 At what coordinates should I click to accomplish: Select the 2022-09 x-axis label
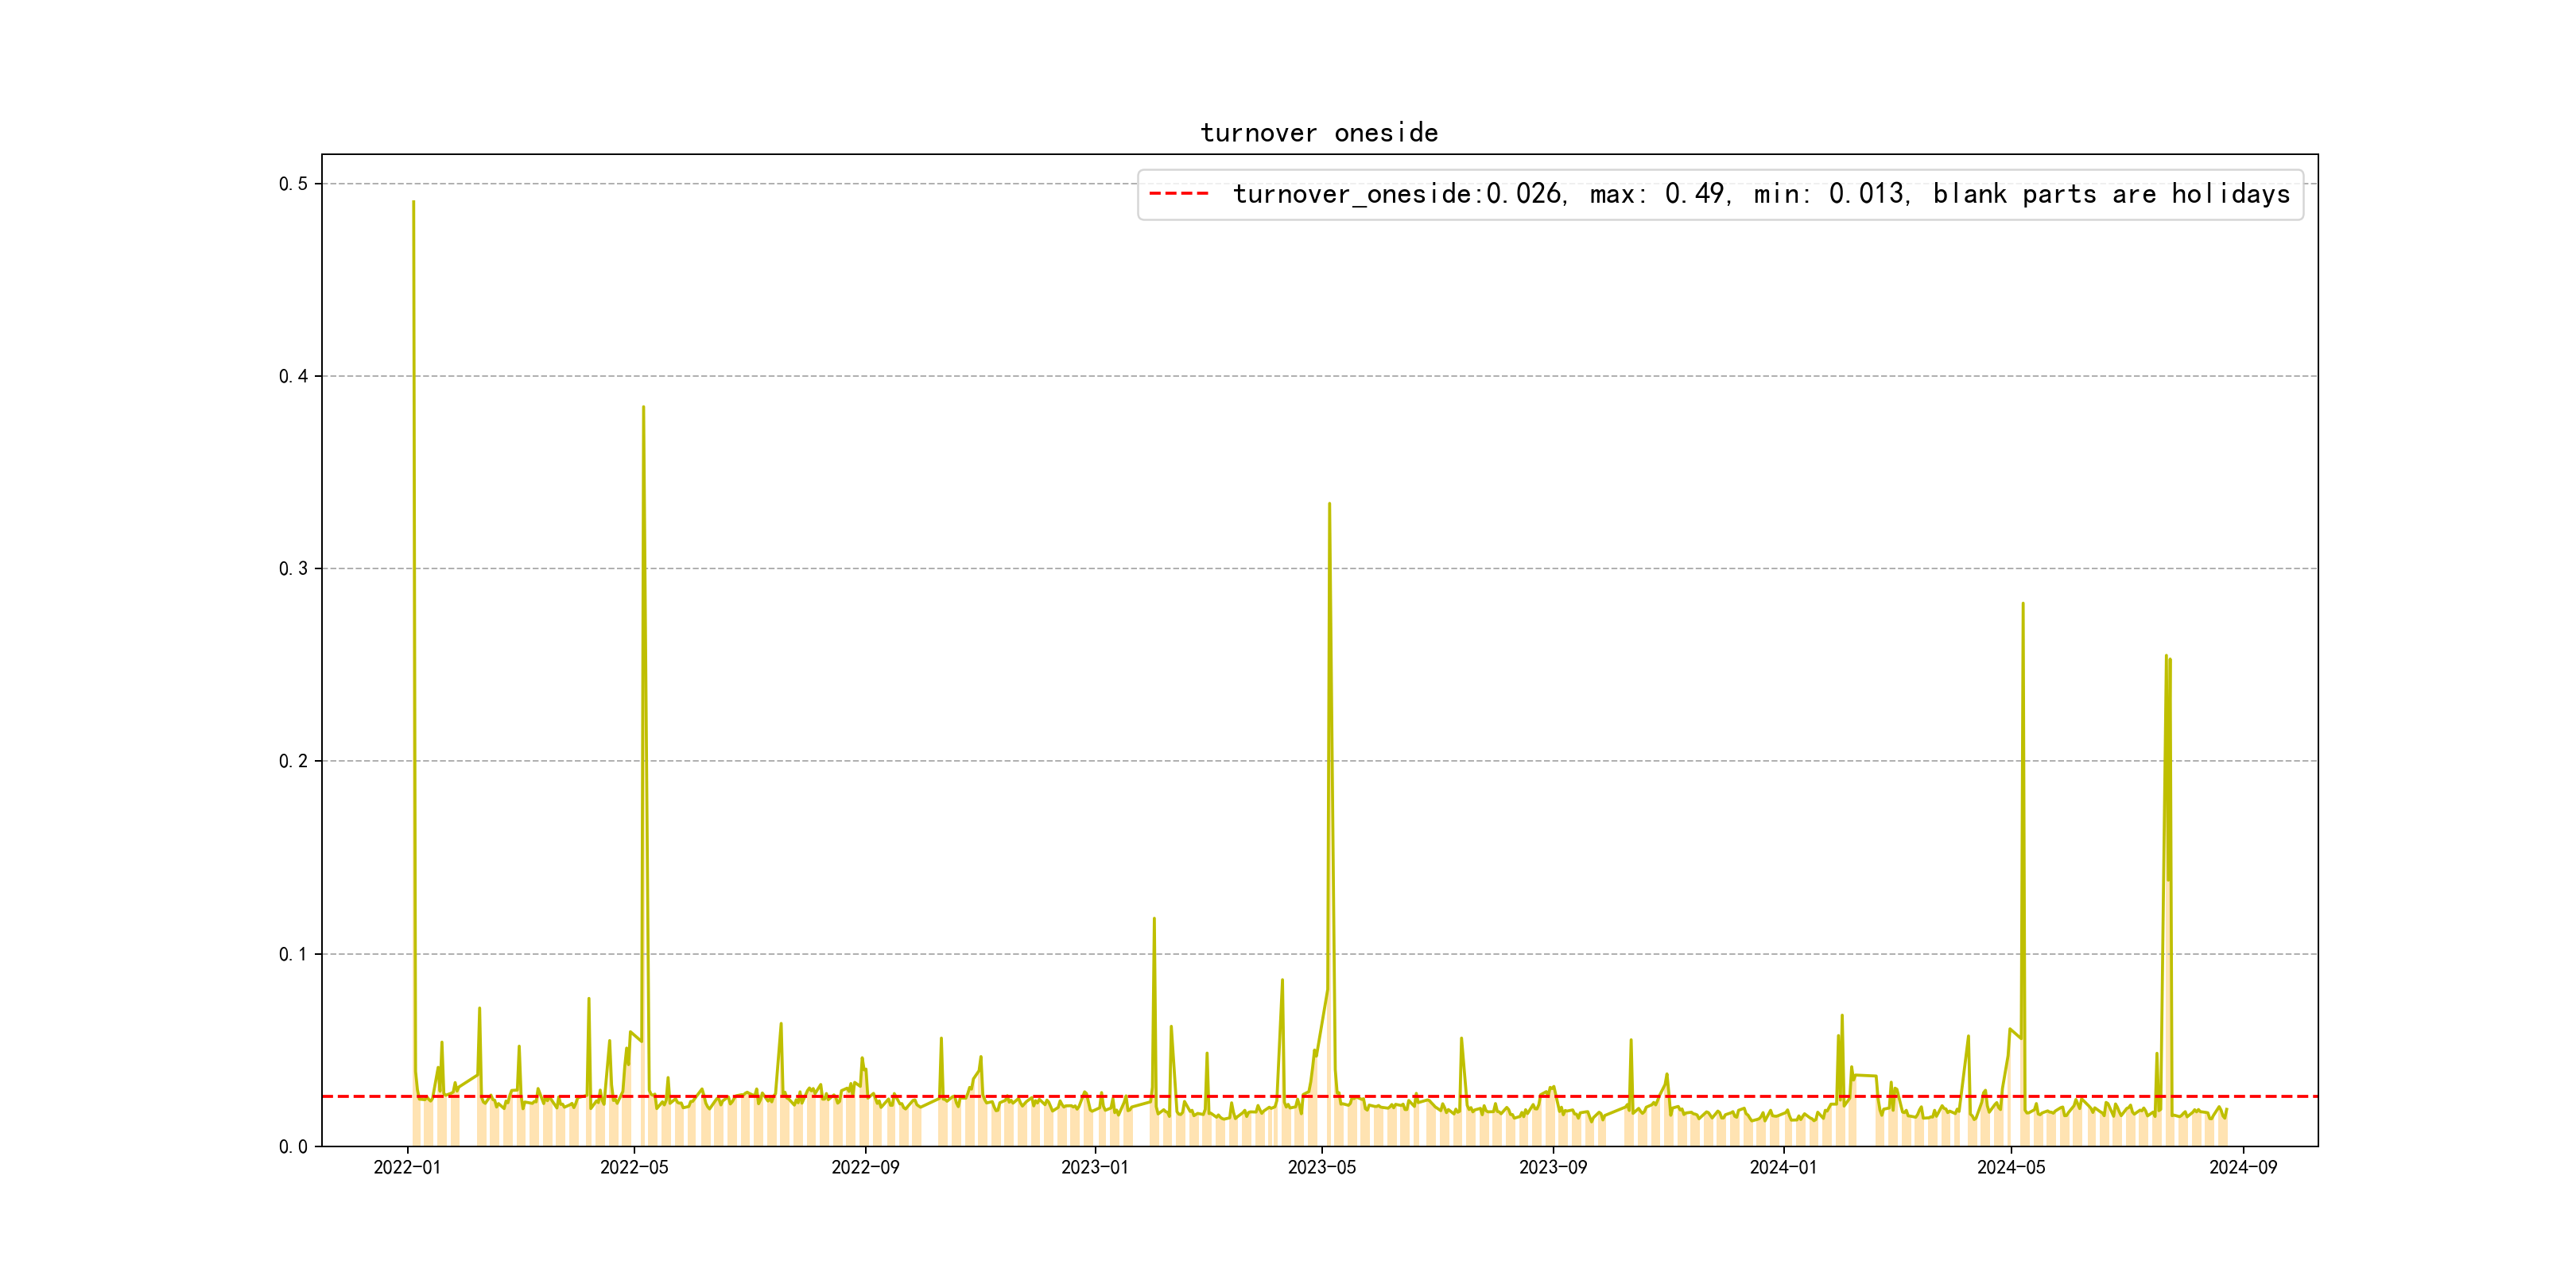coord(865,1167)
